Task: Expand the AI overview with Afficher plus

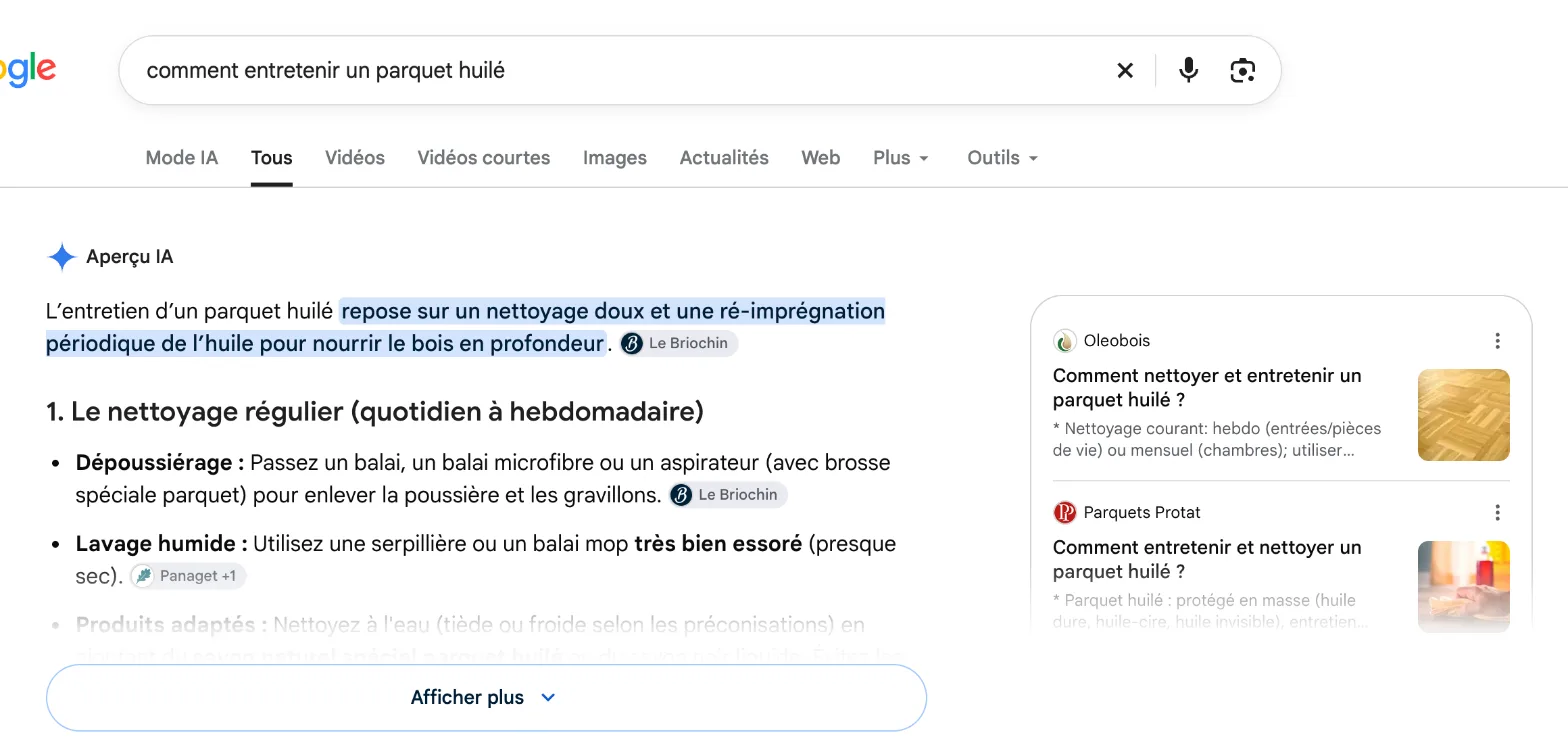Action: point(486,698)
